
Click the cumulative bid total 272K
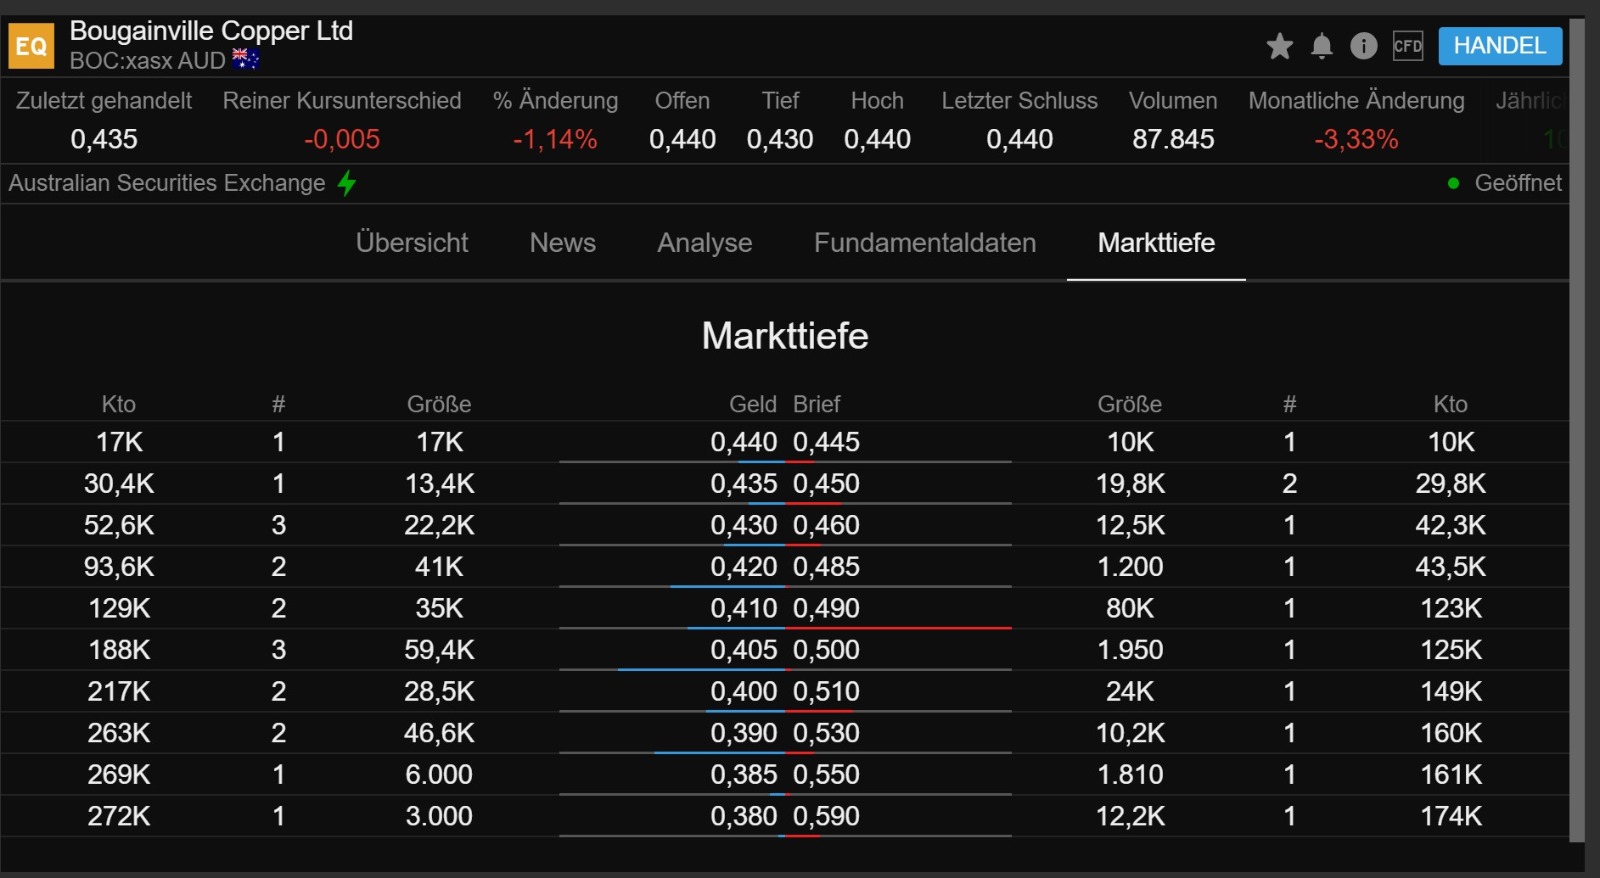point(119,816)
